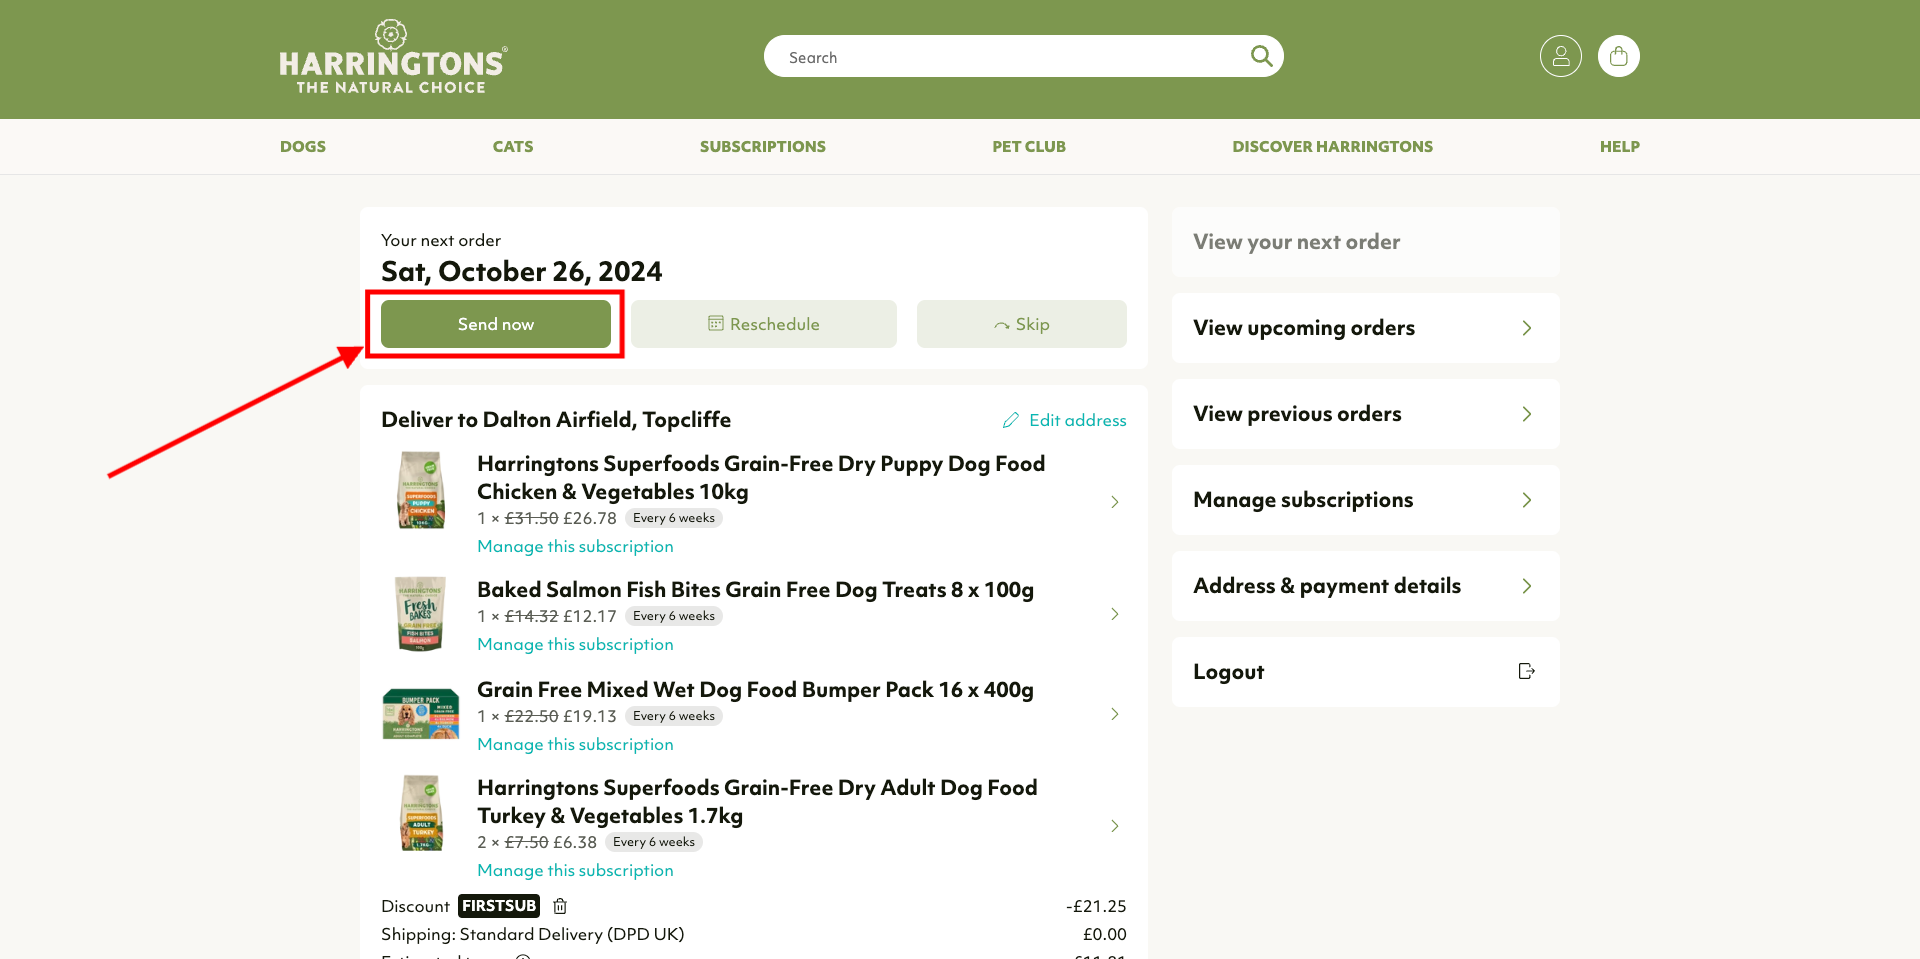The height and width of the screenshot is (959, 1920).
Task: Open the shopping bag icon
Action: (x=1618, y=56)
